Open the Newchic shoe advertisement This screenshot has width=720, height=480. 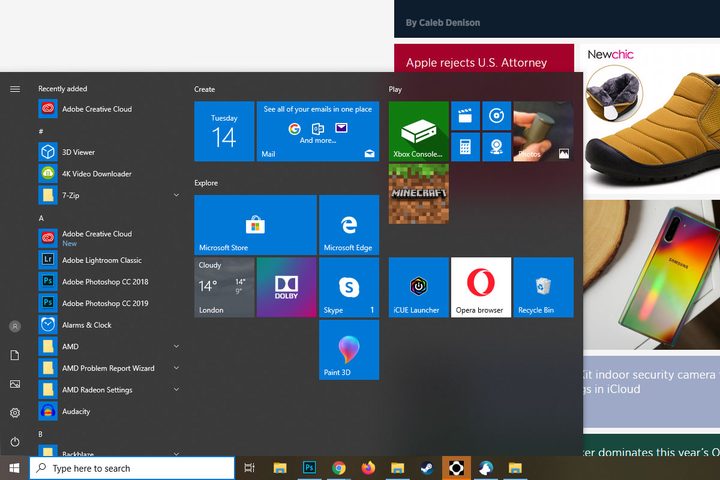[x=652, y=119]
